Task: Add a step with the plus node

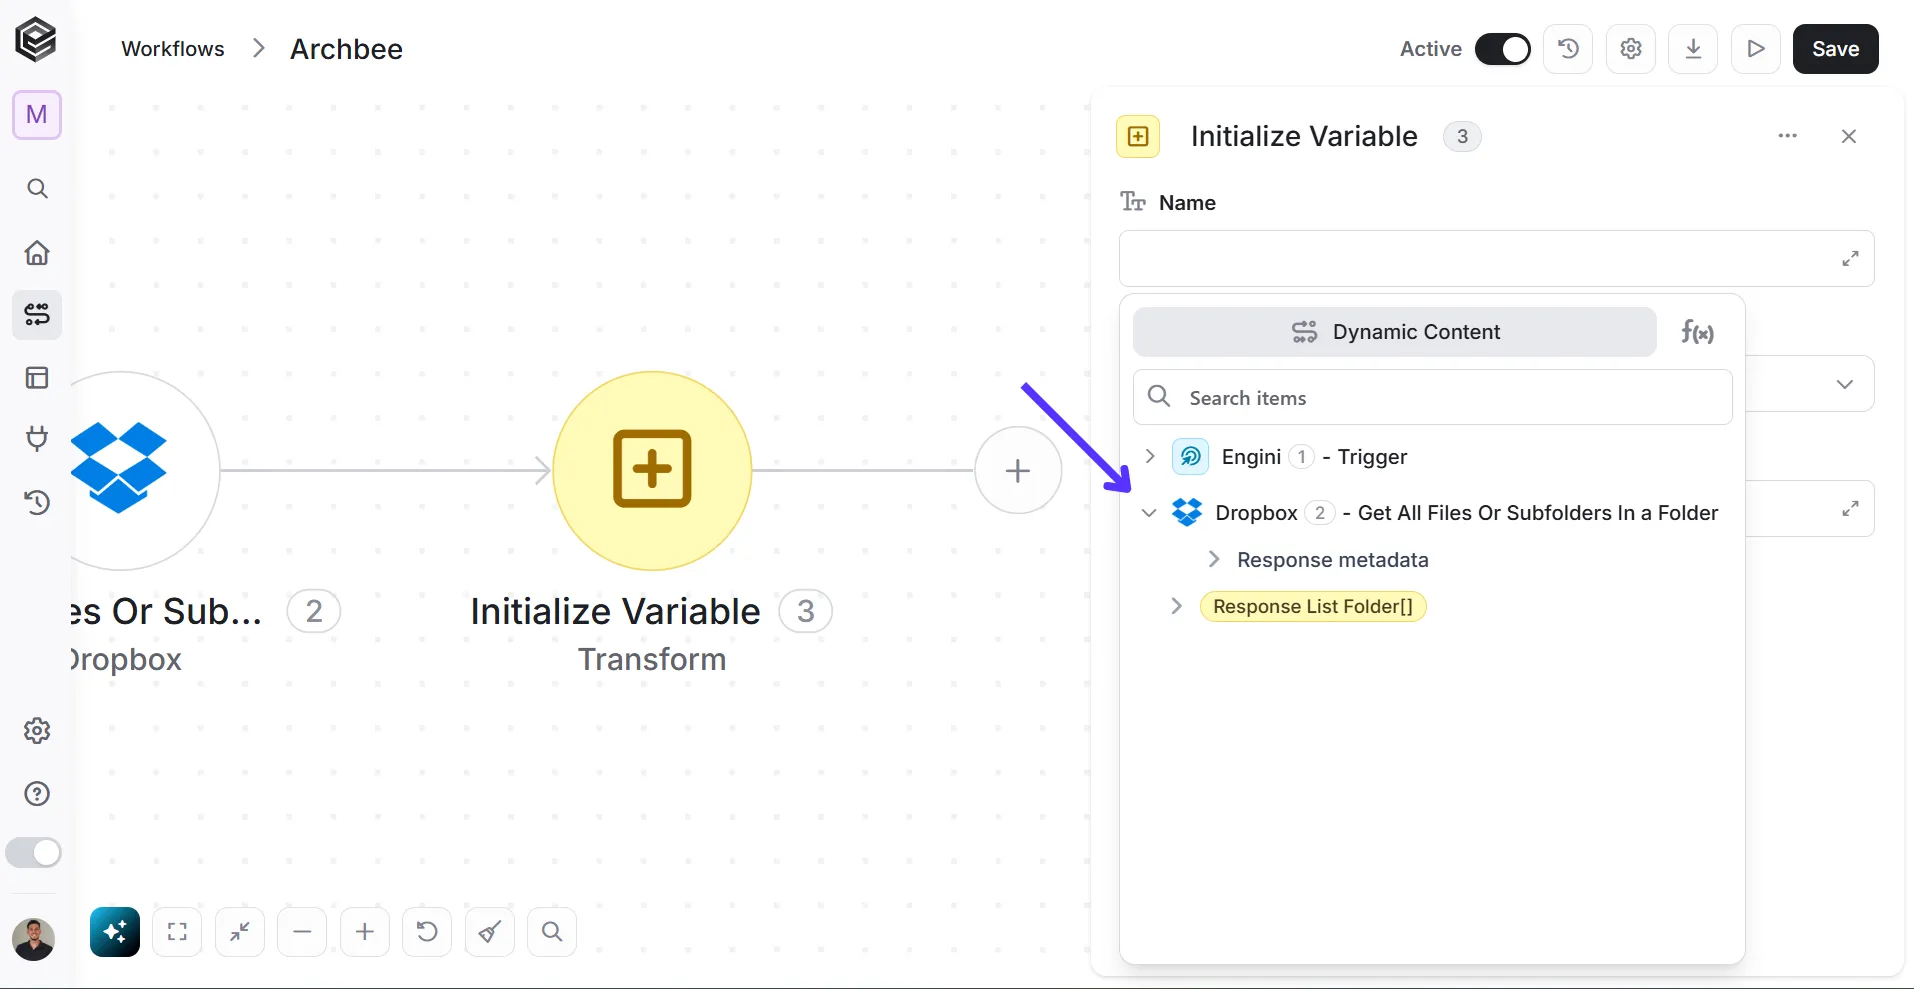Action: tap(1018, 470)
